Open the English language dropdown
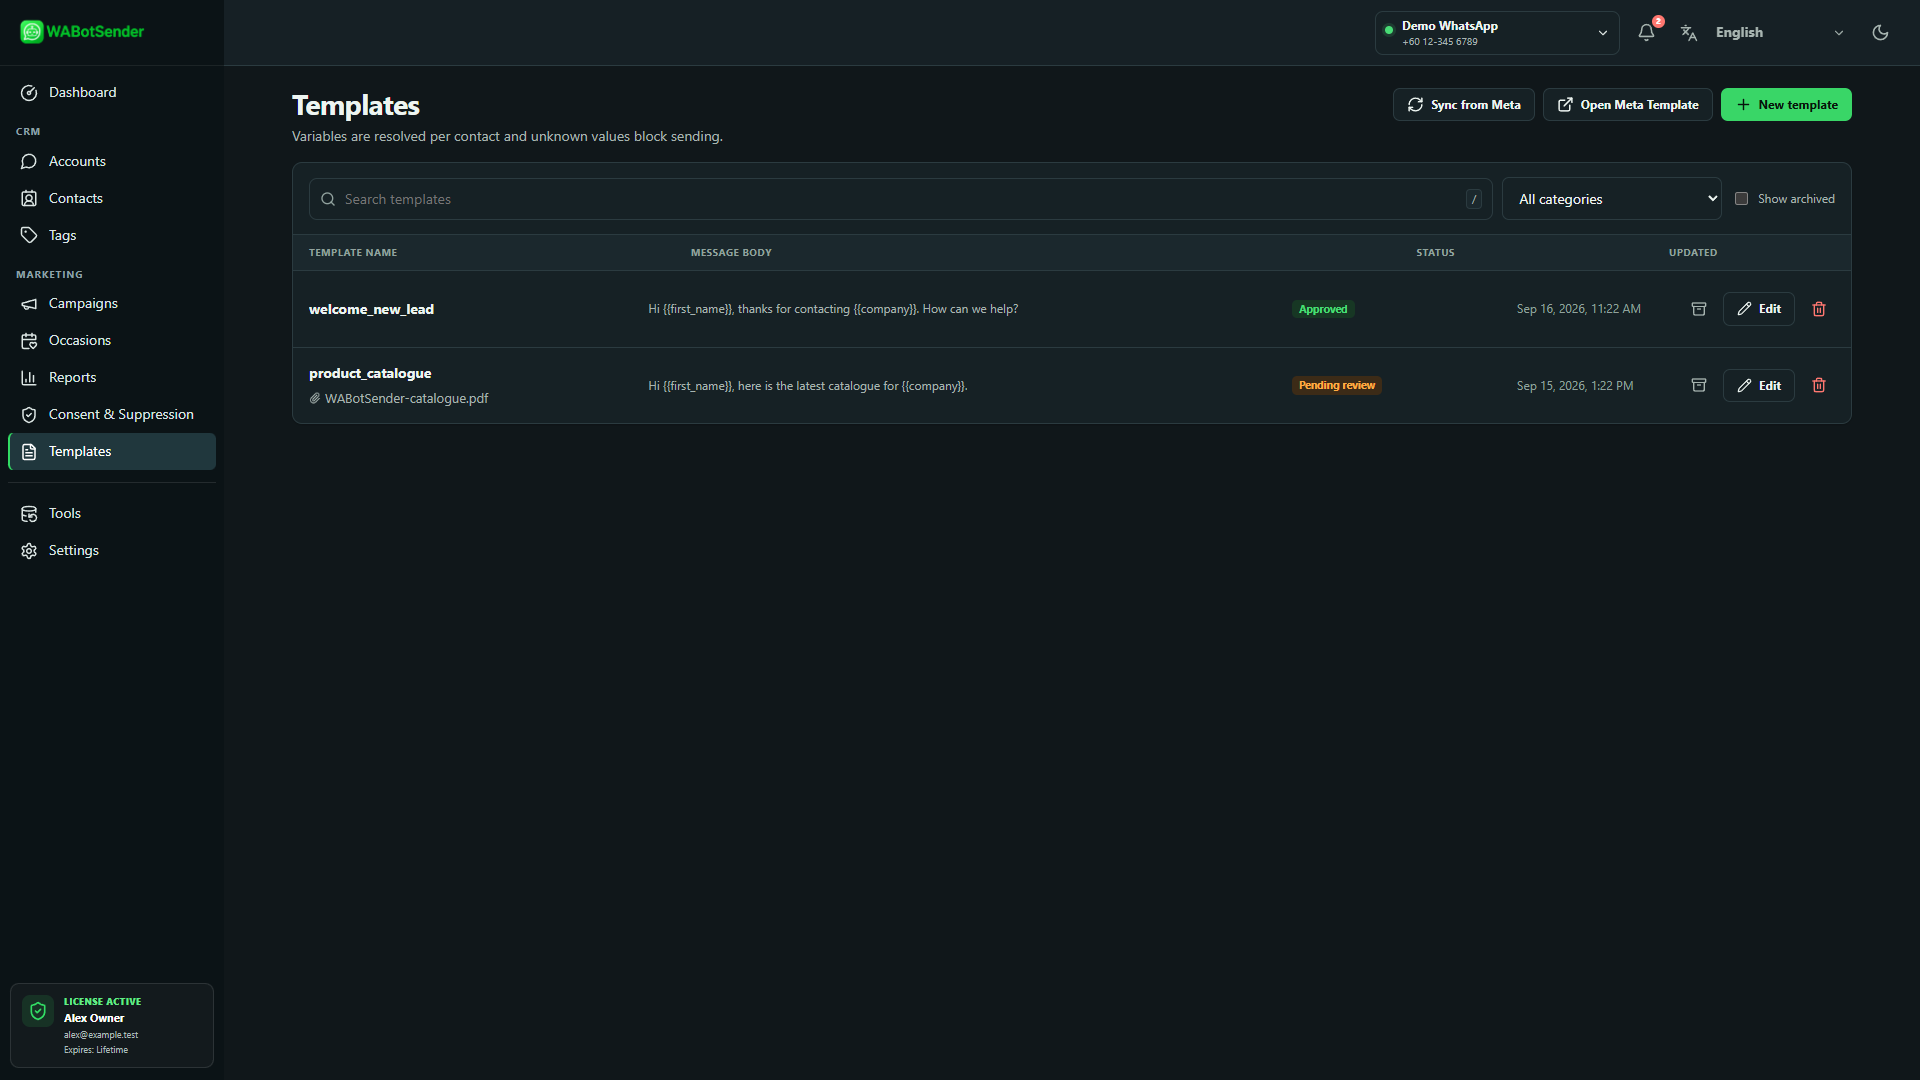Viewport: 1920px width, 1080px height. click(x=1779, y=33)
